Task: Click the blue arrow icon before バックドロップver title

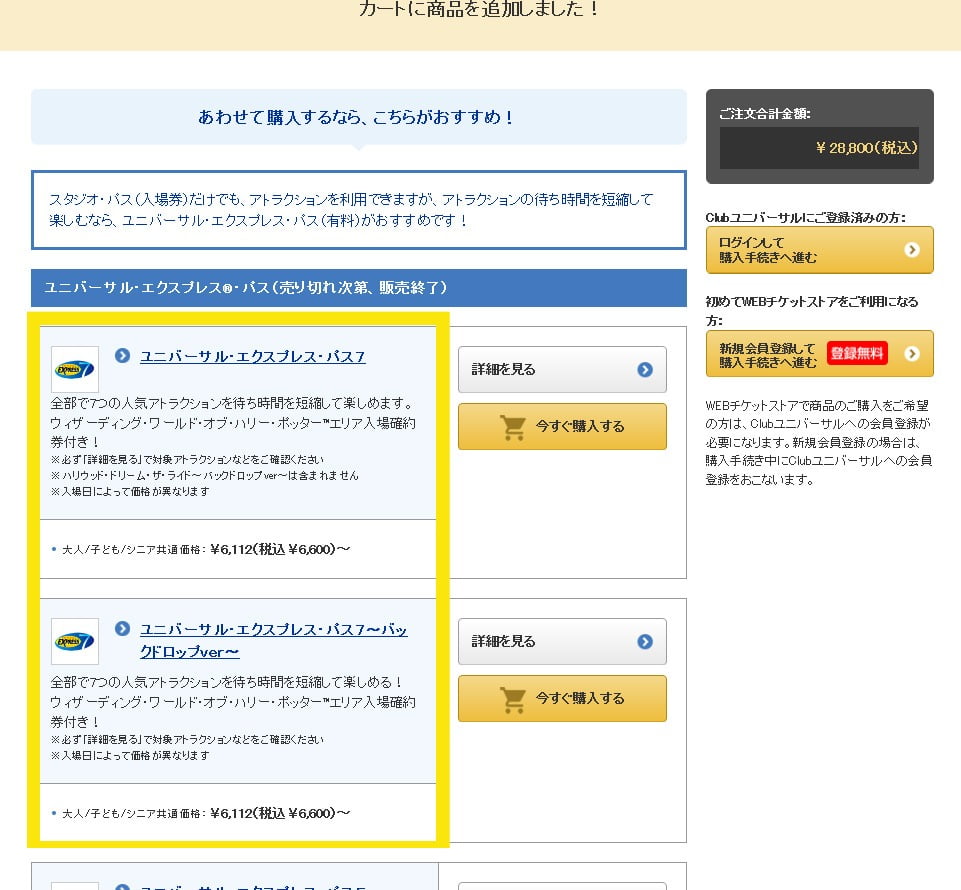Action: pyautogui.click(x=122, y=629)
